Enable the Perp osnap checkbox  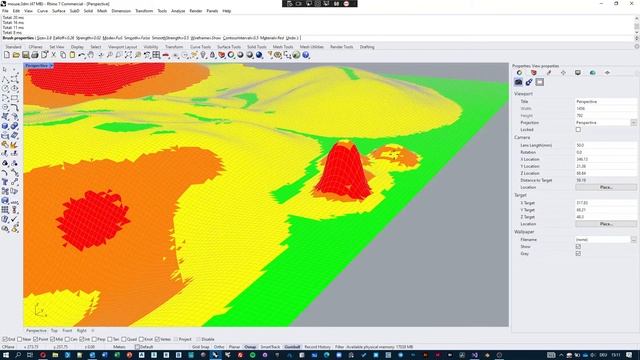pos(94,339)
